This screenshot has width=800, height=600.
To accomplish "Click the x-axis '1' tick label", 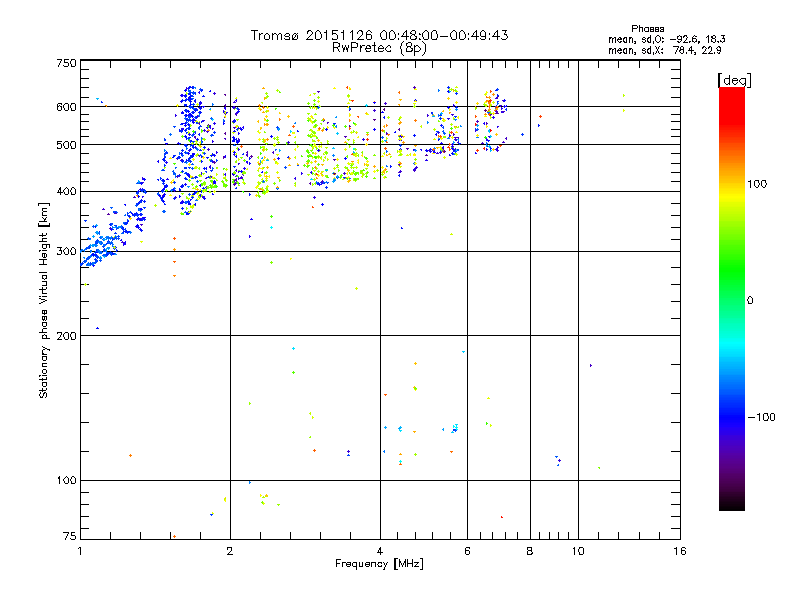I will tap(80, 551).
